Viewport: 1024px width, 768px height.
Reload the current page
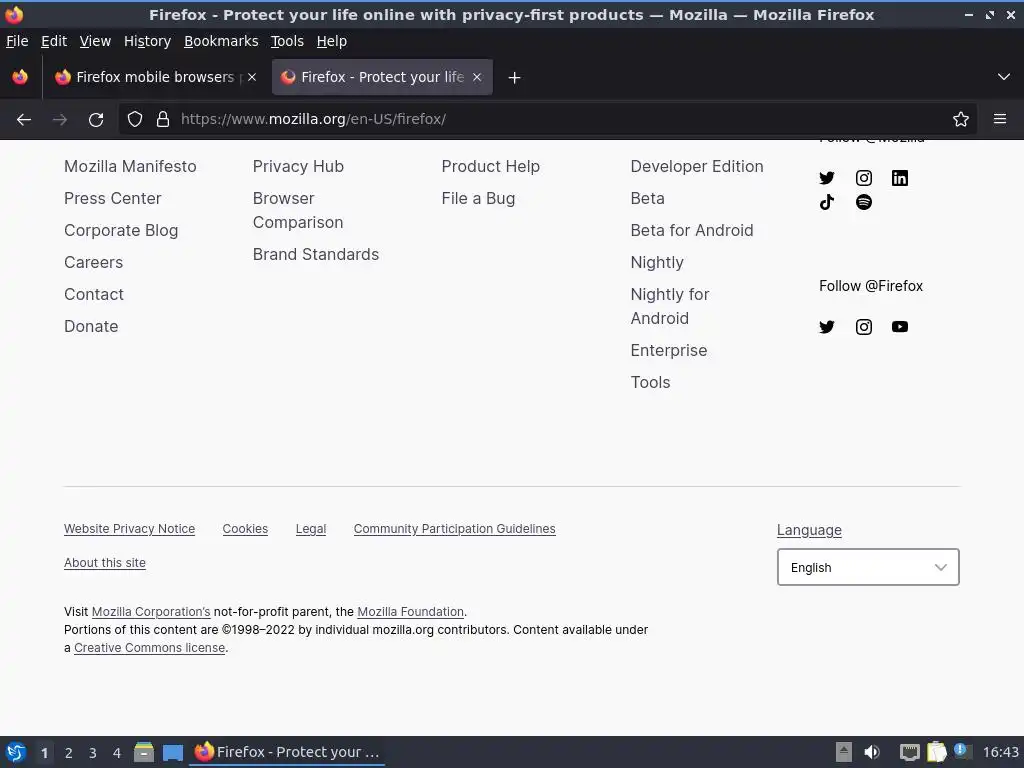(x=96, y=120)
